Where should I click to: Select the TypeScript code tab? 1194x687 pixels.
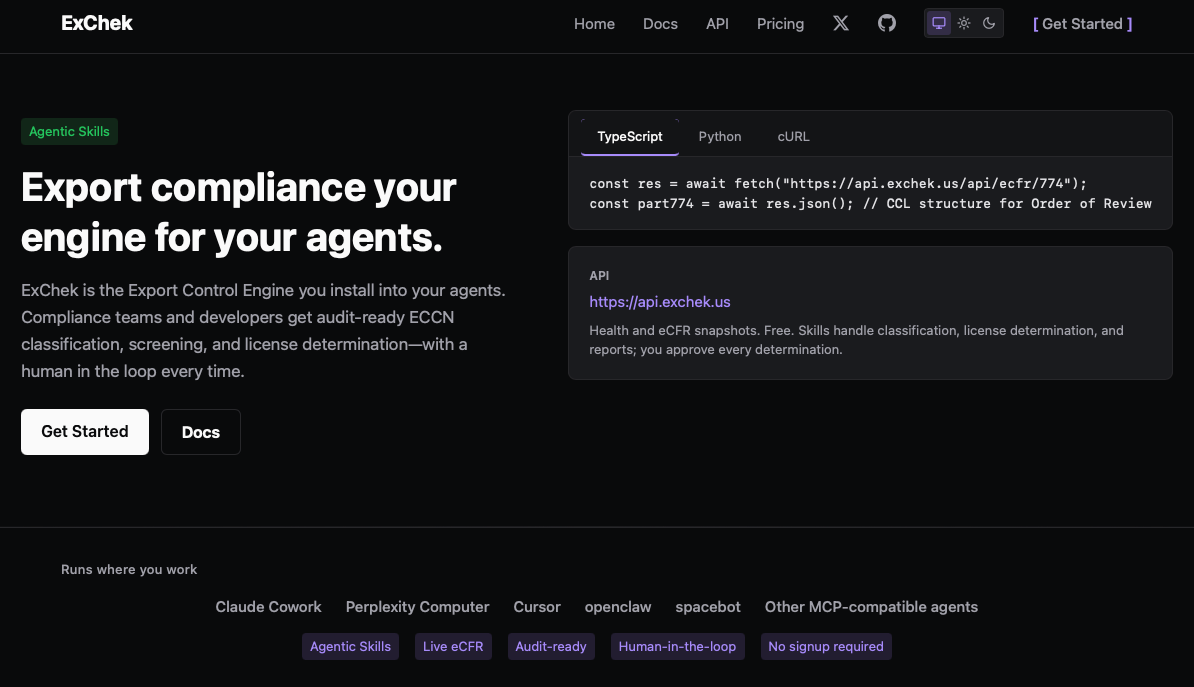pyautogui.click(x=630, y=137)
